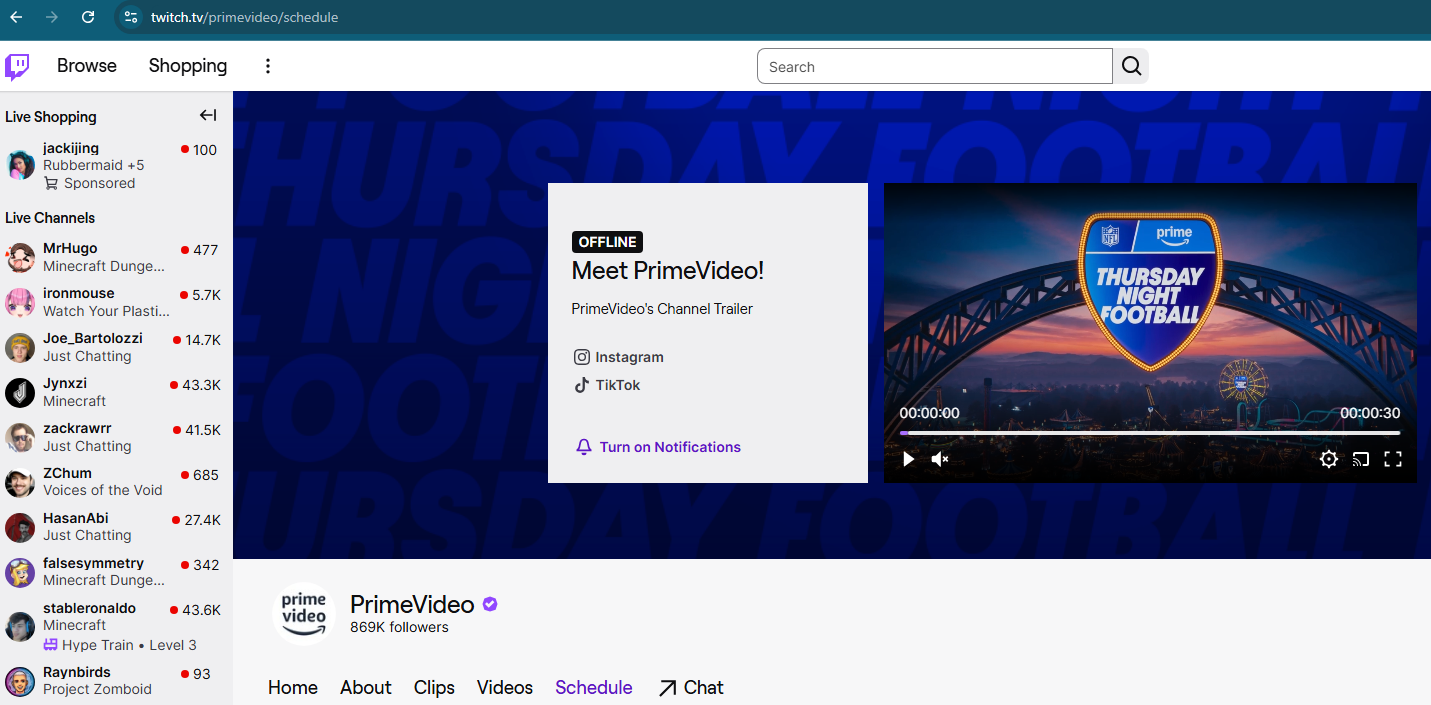Click the 'PrimeVideo's Channel Trailer' text
Viewport: 1431px width, 705px height.
(662, 309)
